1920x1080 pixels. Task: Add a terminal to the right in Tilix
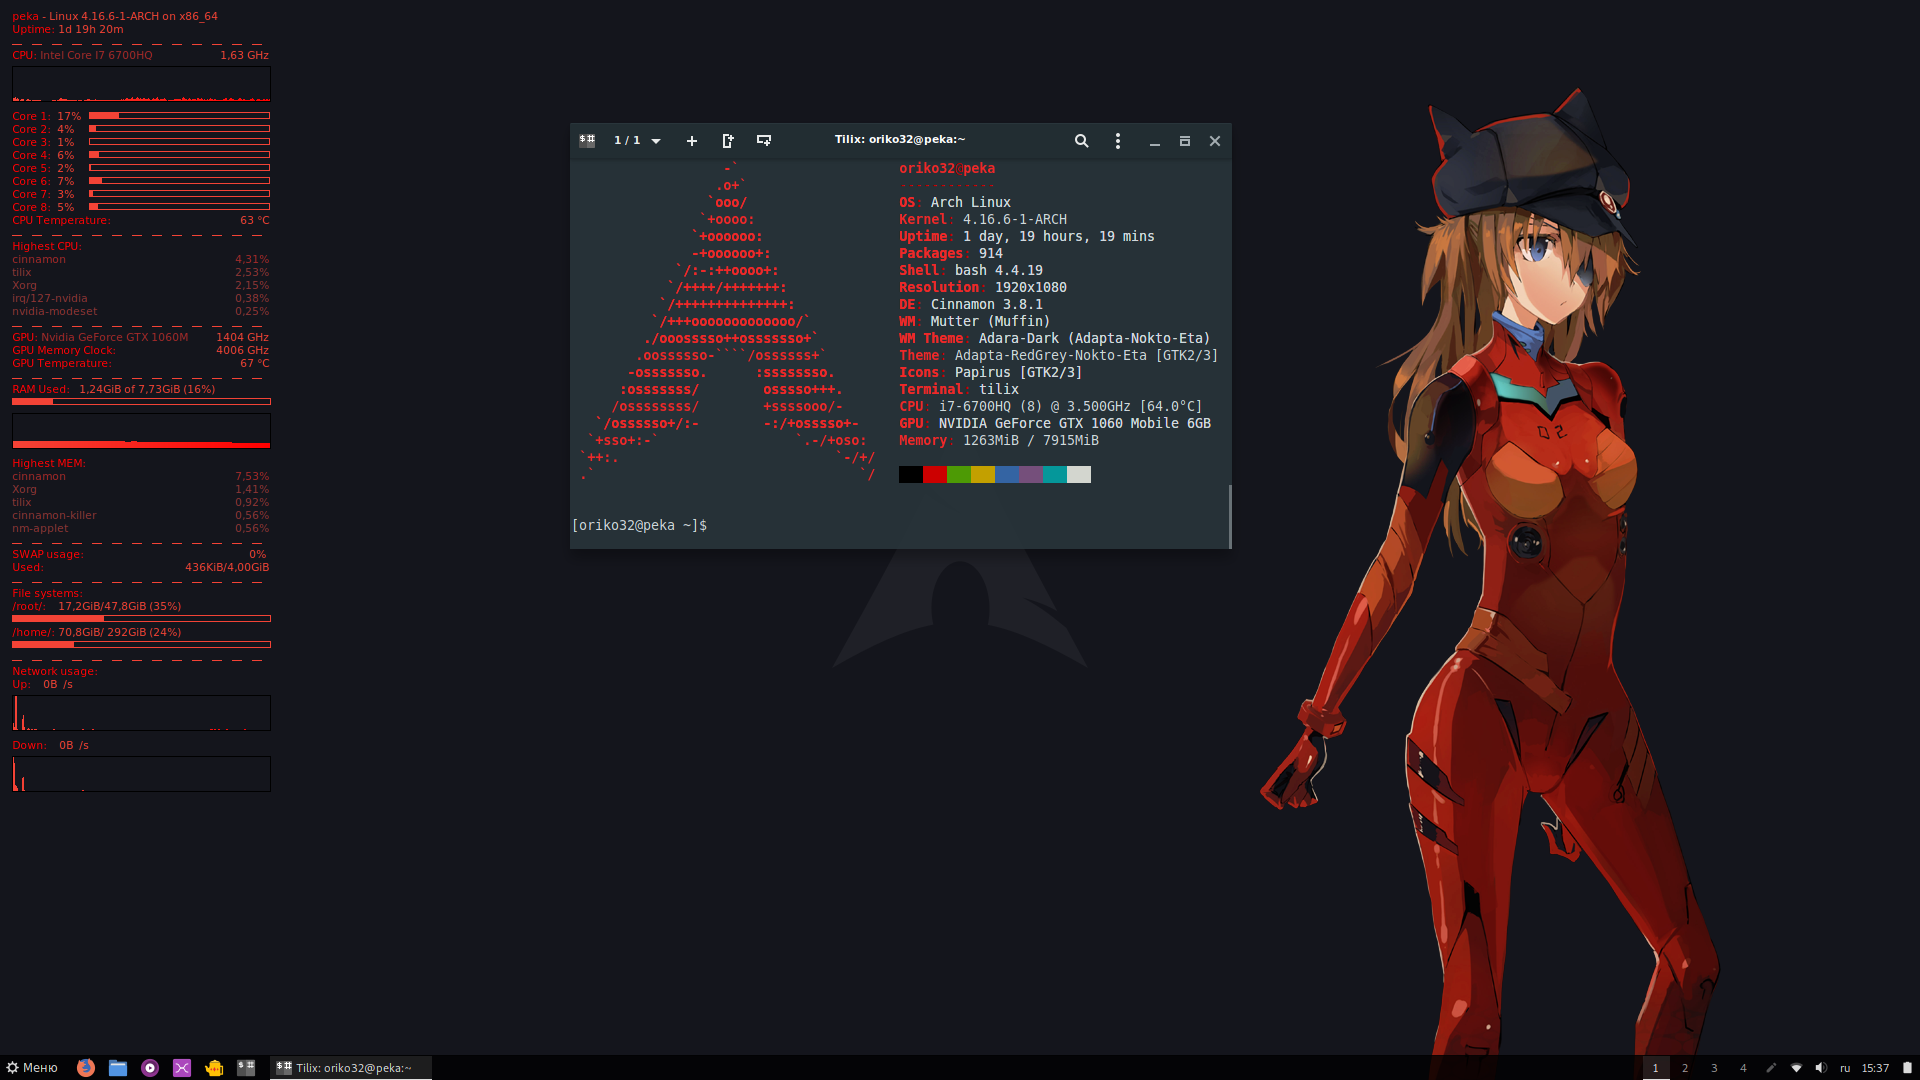pos(728,141)
